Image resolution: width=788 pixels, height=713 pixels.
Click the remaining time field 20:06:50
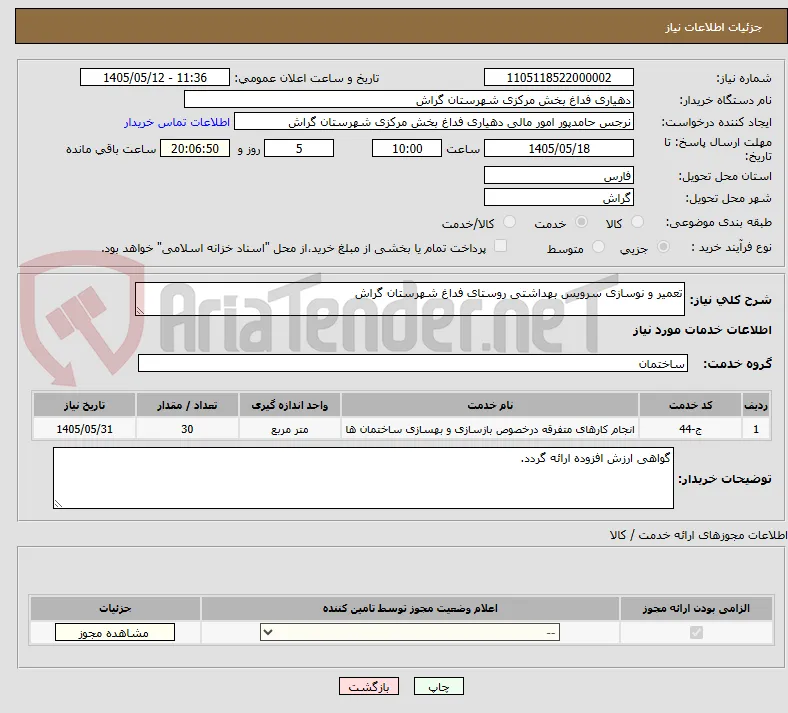point(195,149)
